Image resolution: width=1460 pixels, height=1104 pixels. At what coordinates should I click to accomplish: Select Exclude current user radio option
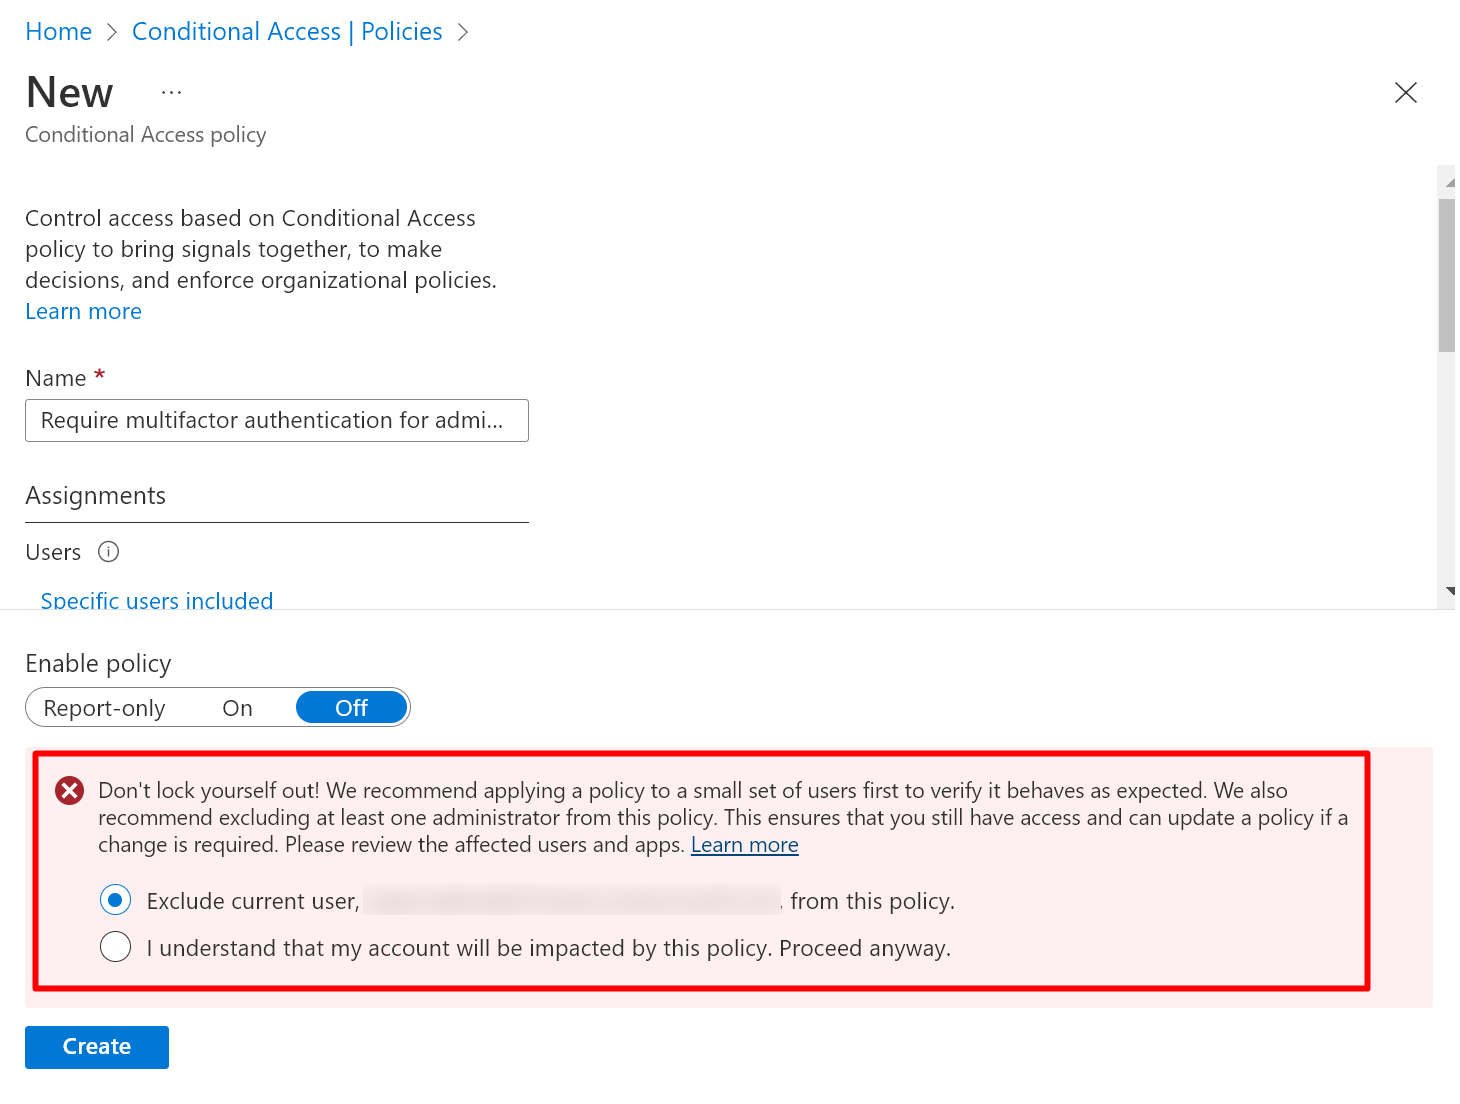[116, 900]
